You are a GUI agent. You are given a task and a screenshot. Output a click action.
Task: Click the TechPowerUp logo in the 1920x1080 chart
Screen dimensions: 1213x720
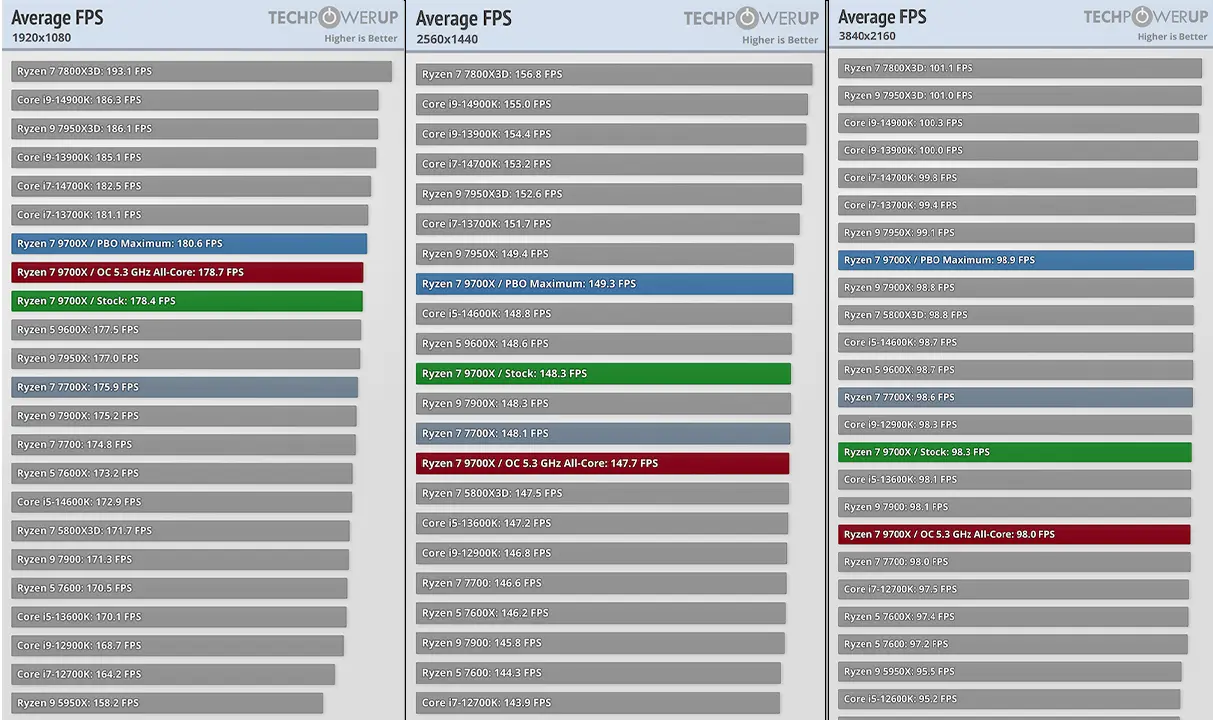coord(333,18)
